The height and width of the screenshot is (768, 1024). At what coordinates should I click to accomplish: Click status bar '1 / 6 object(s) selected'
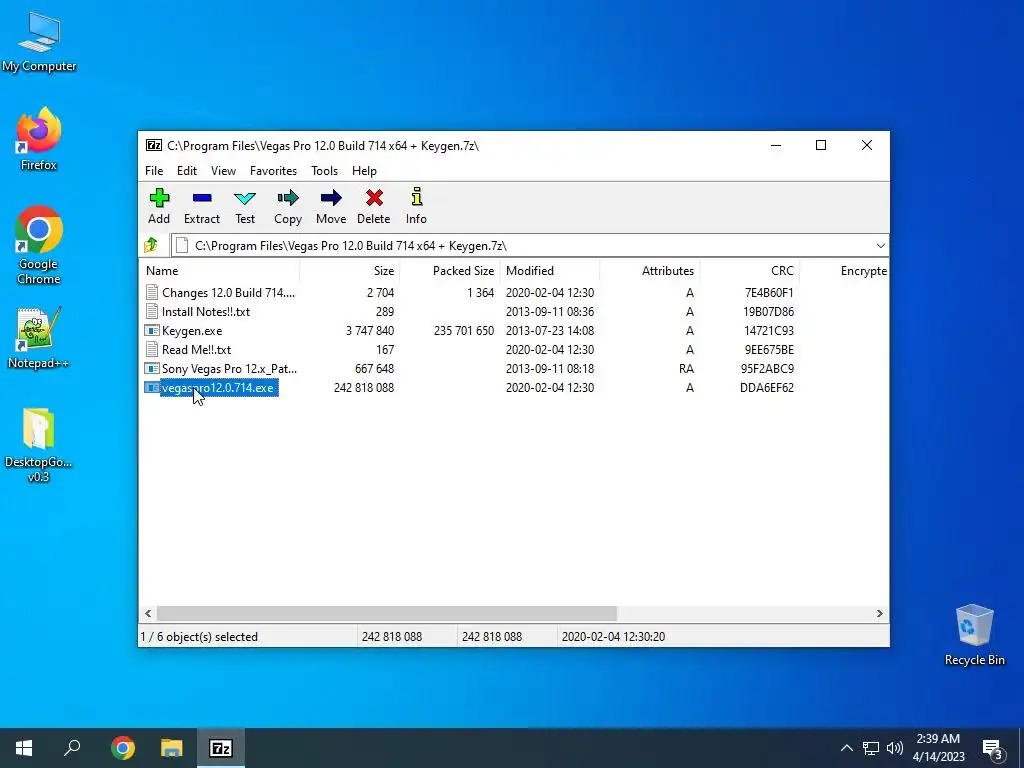[199, 636]
